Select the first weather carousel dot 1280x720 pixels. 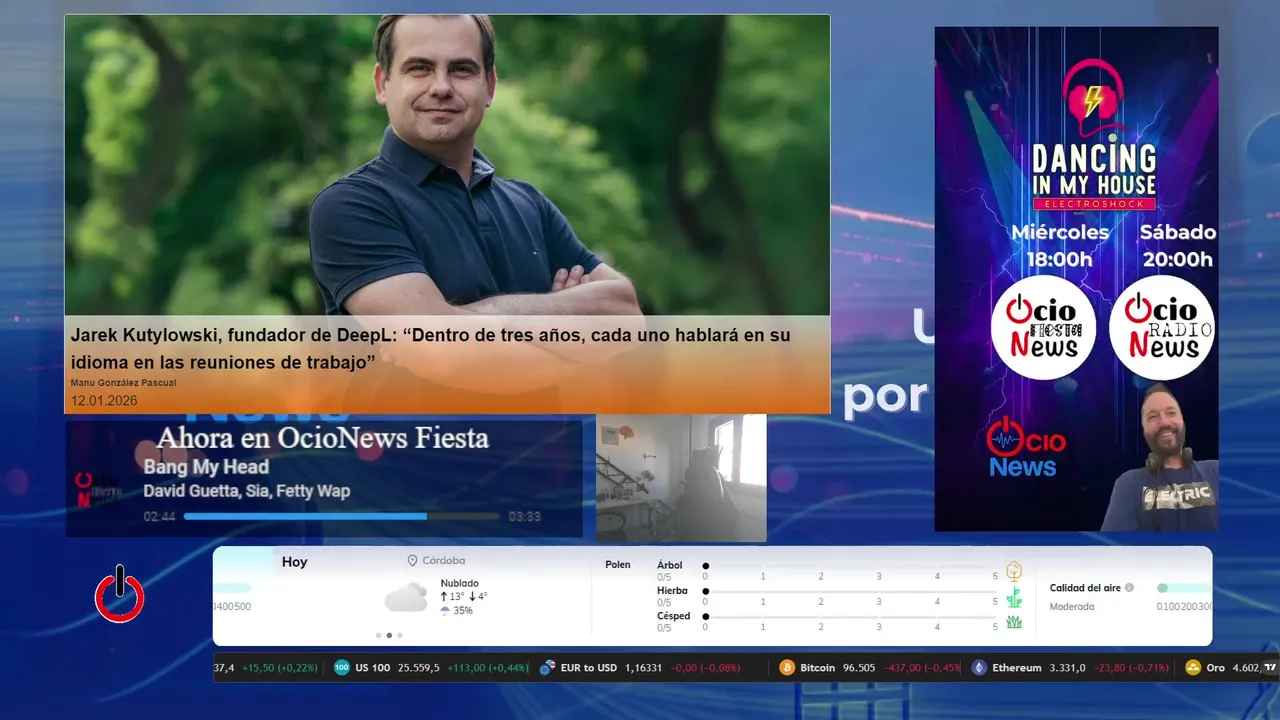tap(378, 635)
